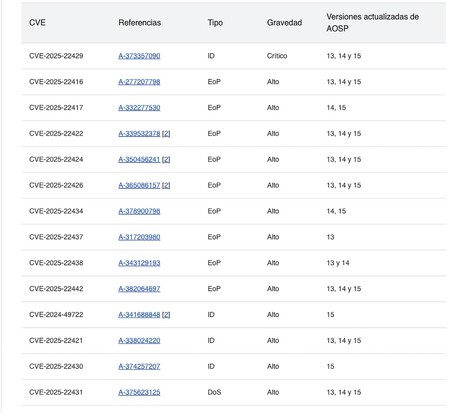Select the CVE-2025-22424 cell

click(x=56, y=160)
